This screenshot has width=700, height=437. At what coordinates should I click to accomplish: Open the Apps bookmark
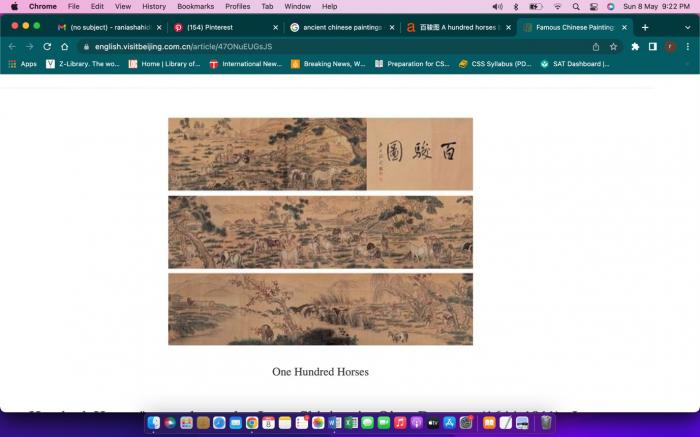(x=22, y=64)
